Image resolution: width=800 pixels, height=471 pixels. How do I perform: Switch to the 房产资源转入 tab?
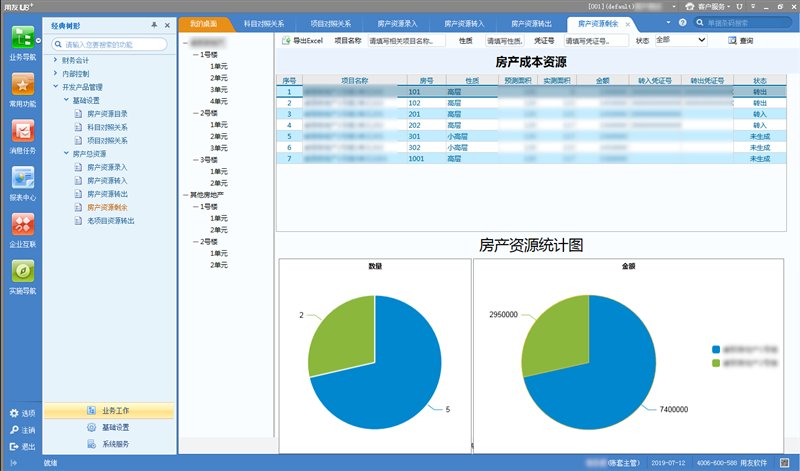tap(464, 24)
